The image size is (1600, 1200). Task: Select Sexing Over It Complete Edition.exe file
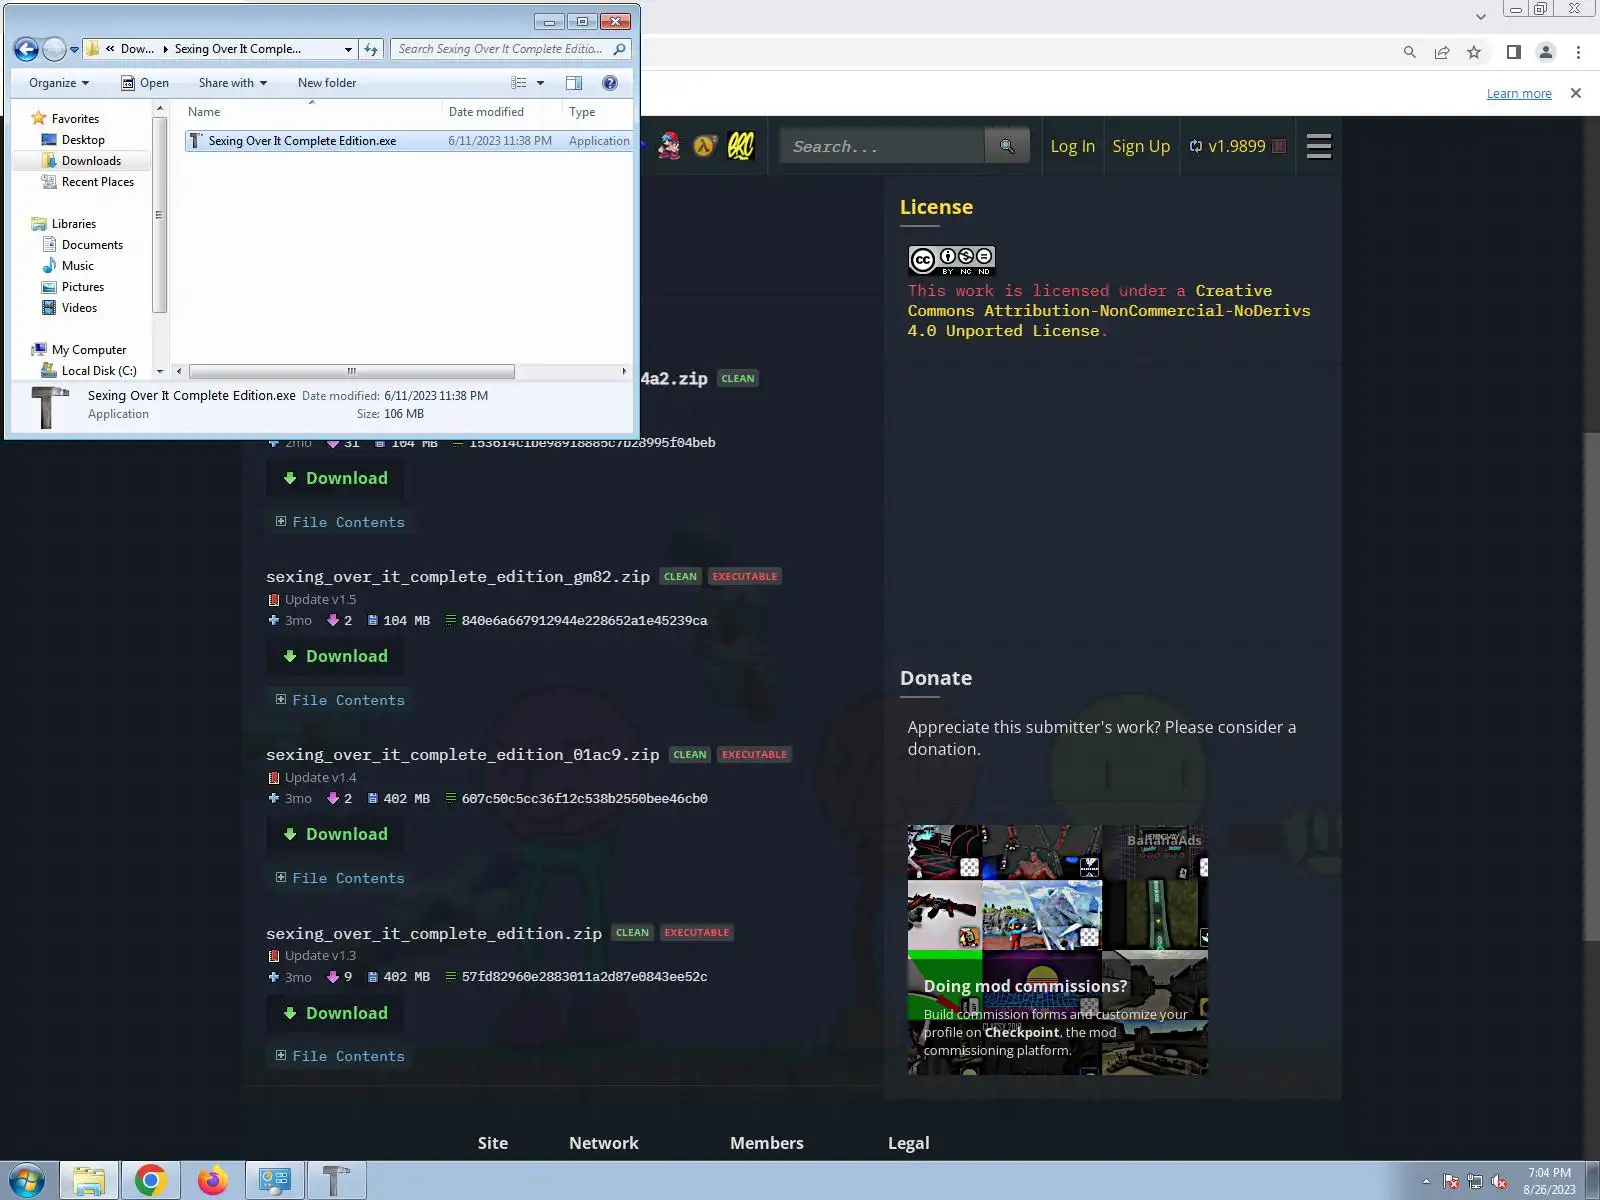408,141
